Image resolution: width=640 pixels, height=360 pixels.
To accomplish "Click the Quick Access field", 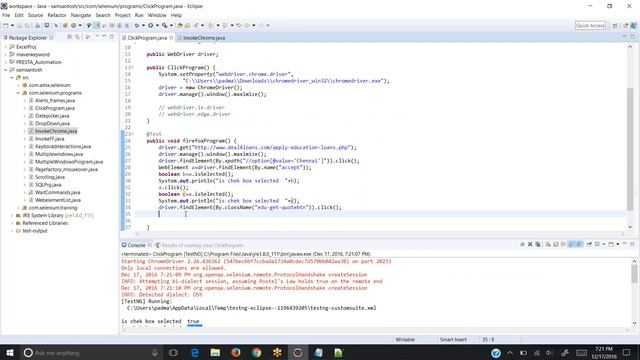I will coord(590,25).
